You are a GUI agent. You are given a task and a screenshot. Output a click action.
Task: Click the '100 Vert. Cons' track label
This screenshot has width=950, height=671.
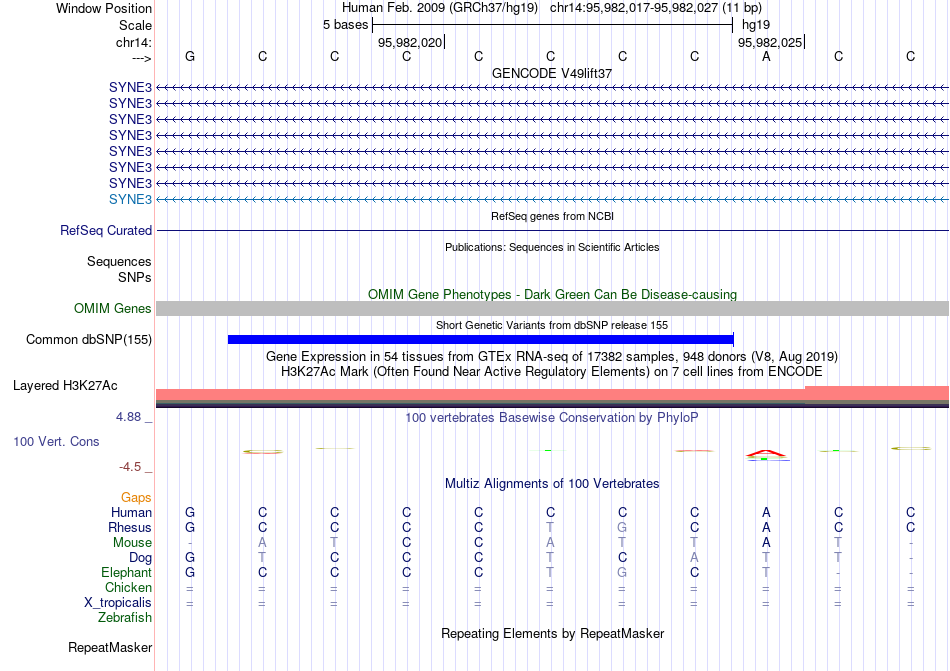tap(56, 441)
